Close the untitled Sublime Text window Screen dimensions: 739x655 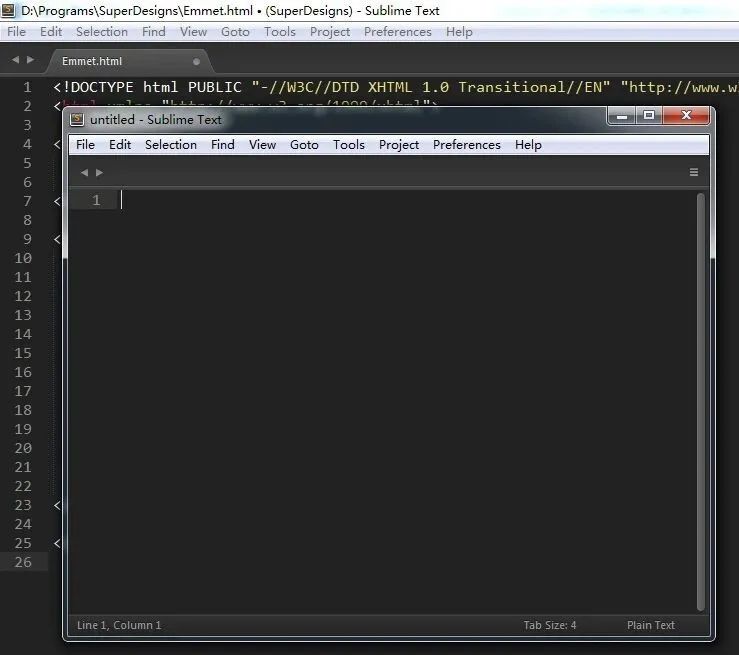[x=686, y=115]
